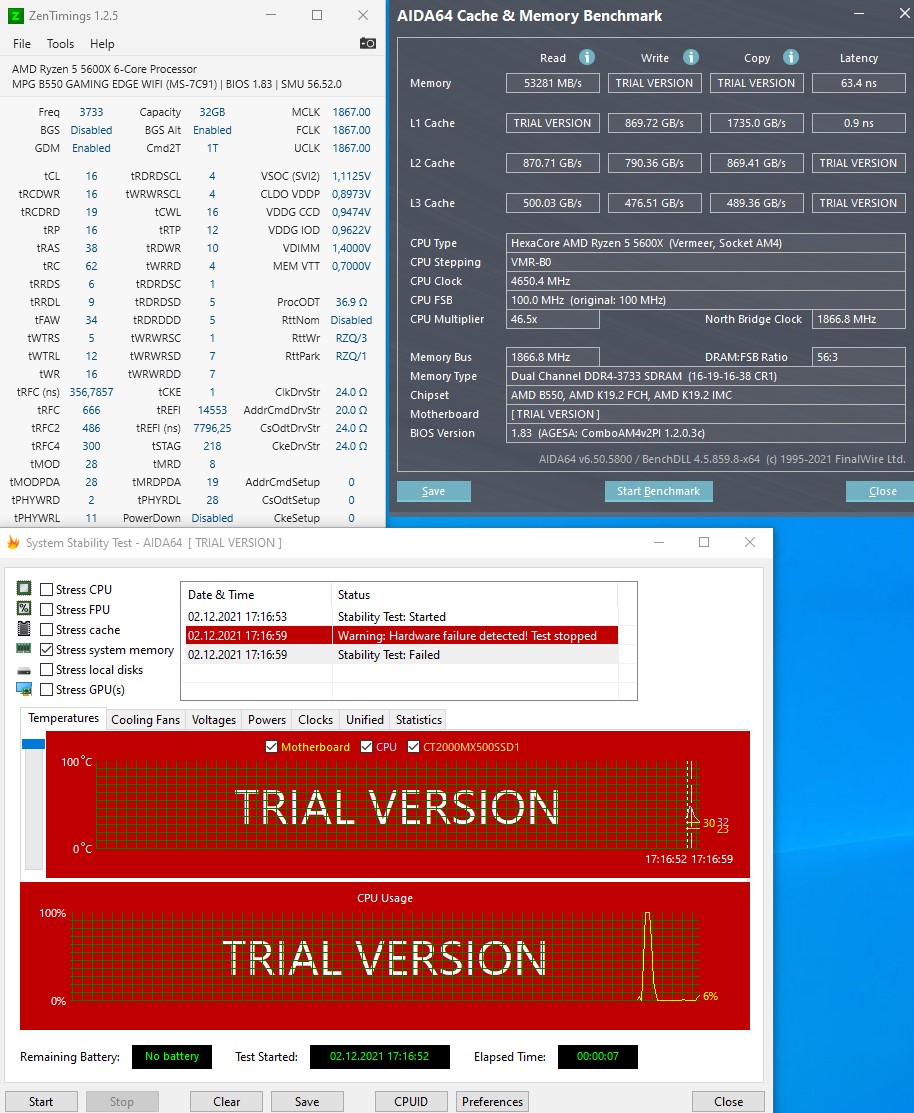Click Save in the System Stability Test
The image size is (914, 1113).
(x=307, y=1102)
